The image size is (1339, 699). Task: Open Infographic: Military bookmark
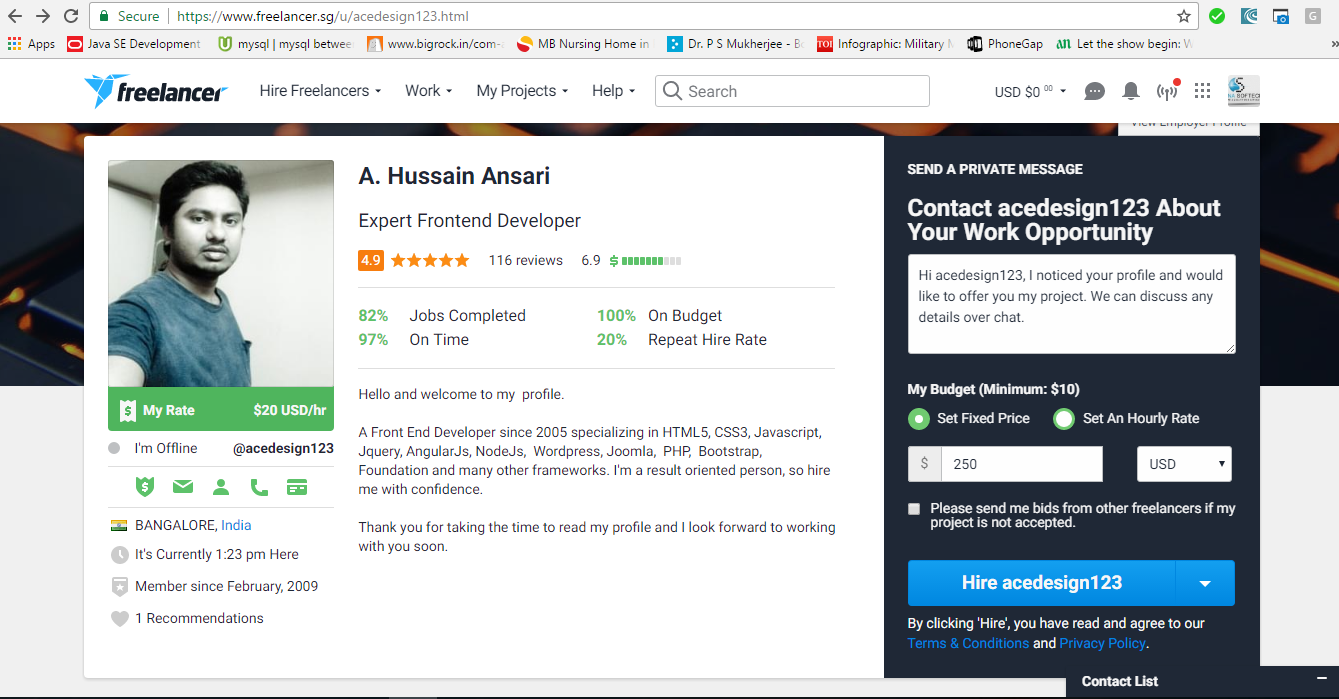(x=885, y=44)
